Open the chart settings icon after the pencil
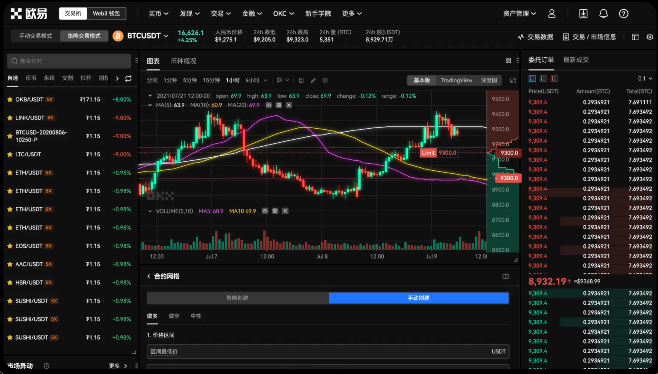The width and height of the screenshot is (658, 374). (325, 80)
